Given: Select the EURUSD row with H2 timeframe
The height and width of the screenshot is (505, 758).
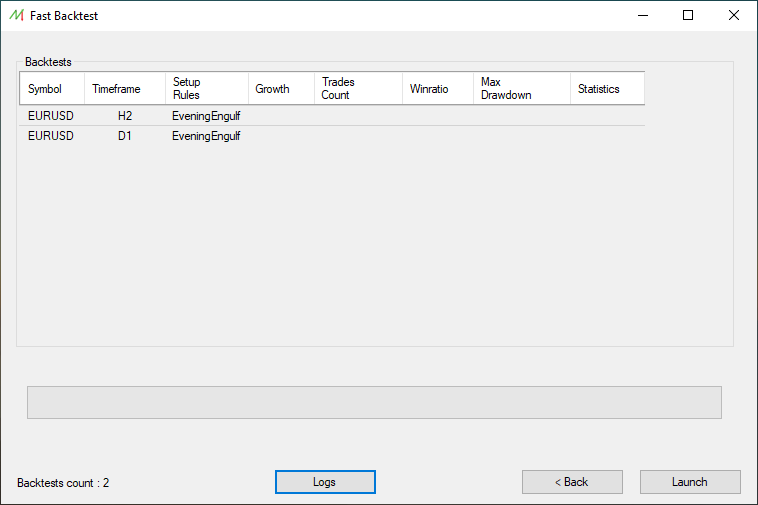Looking at the screenshot, I should (x=332, y=116).
